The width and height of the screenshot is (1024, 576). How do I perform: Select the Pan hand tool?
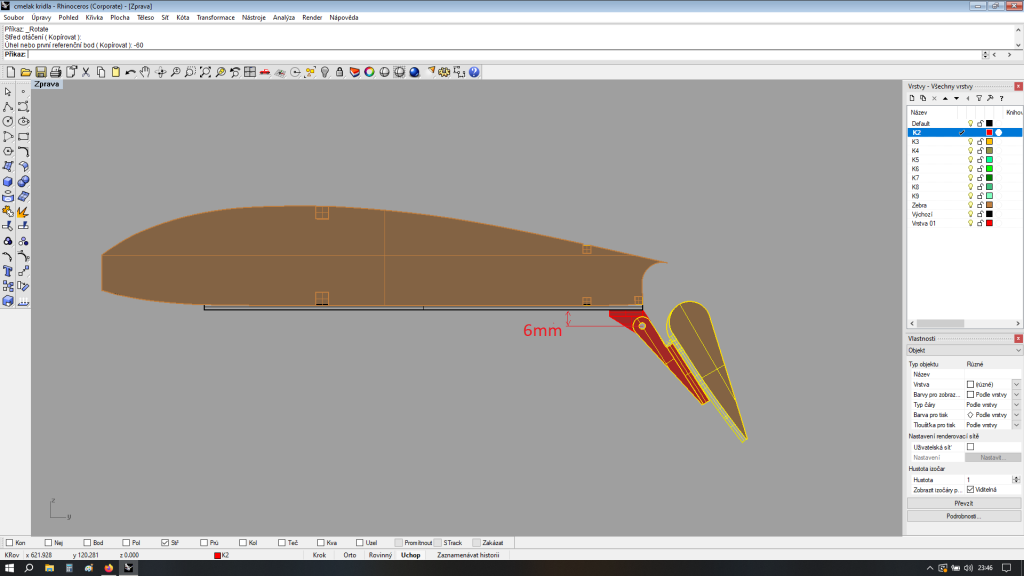[x=145, y=72]
